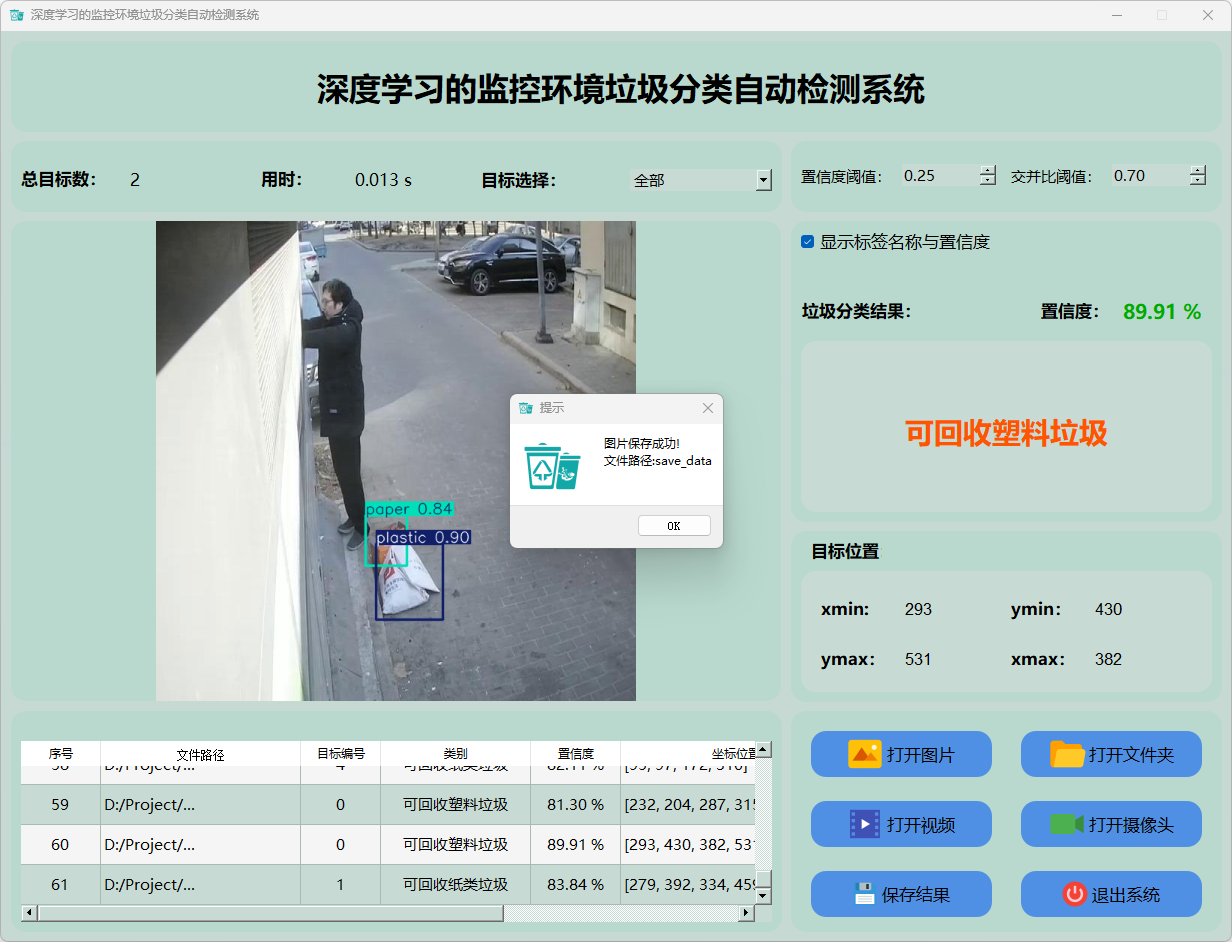Click the 置信度阈值 value field 0.25
Image resolution: width=1232 pixels, height=942 pixels.
(x=938, y=176)
